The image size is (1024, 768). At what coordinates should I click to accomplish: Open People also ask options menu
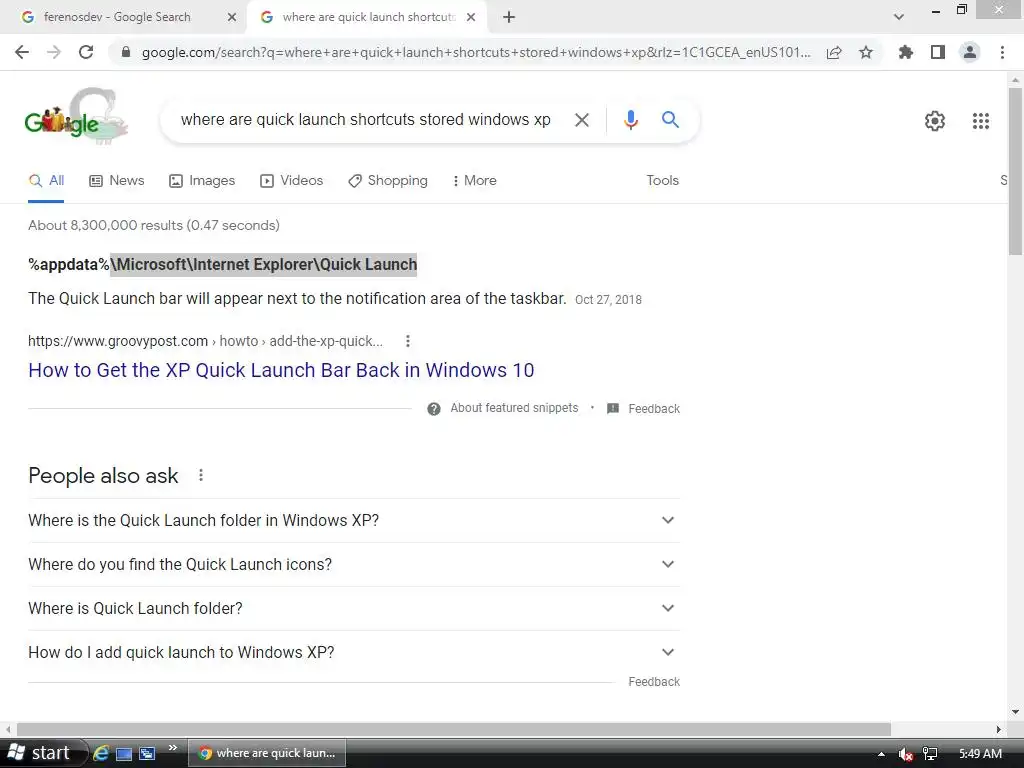pyautogui.click(x=200, y=475)
